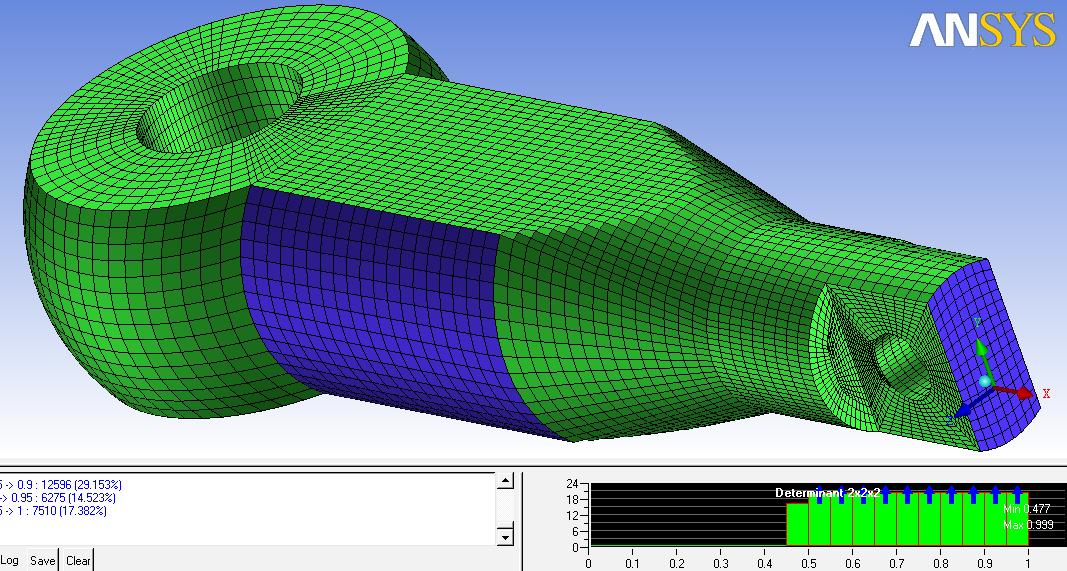Select the first histogram bar near 0.45
The width and height of the screenshot is (1067, 571).
point(797,524)
